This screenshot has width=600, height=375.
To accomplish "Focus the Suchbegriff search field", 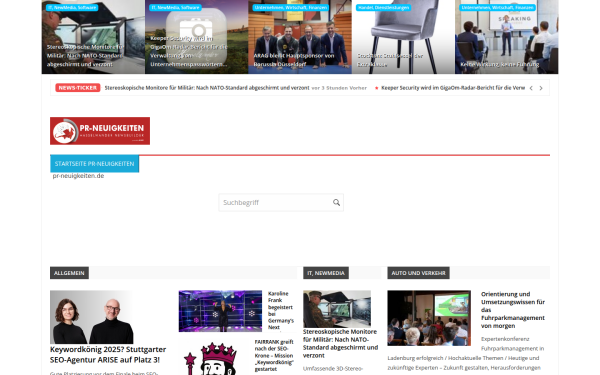I will coord(281,202).
